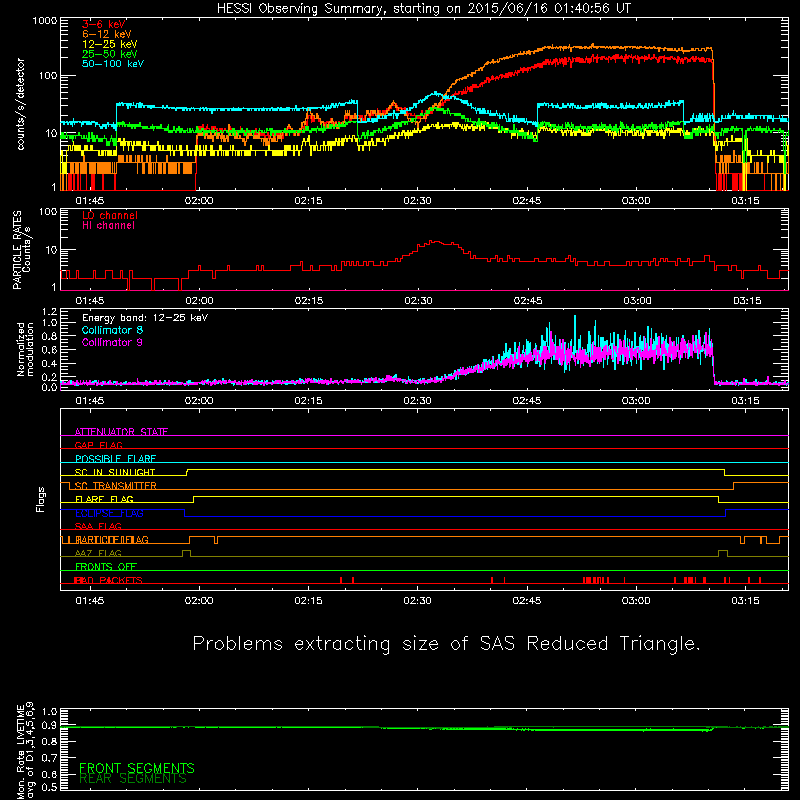Click the orange PARTICLE FLAG label

(112, 540)
